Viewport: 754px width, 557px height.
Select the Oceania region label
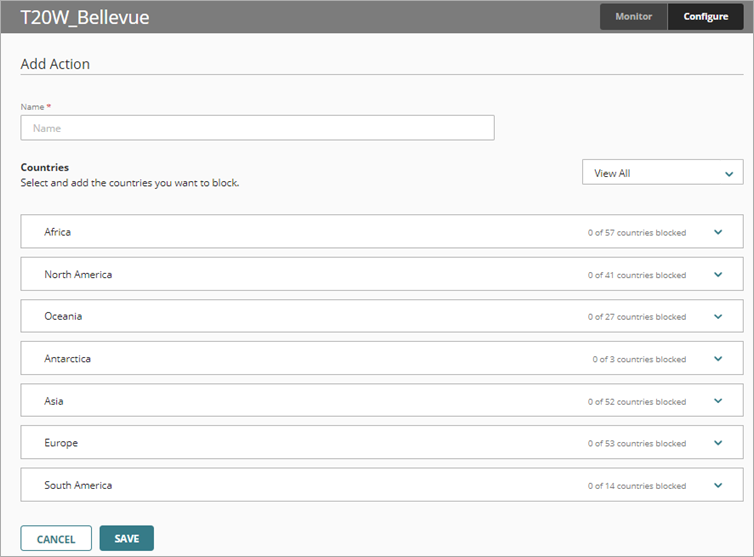63,316
